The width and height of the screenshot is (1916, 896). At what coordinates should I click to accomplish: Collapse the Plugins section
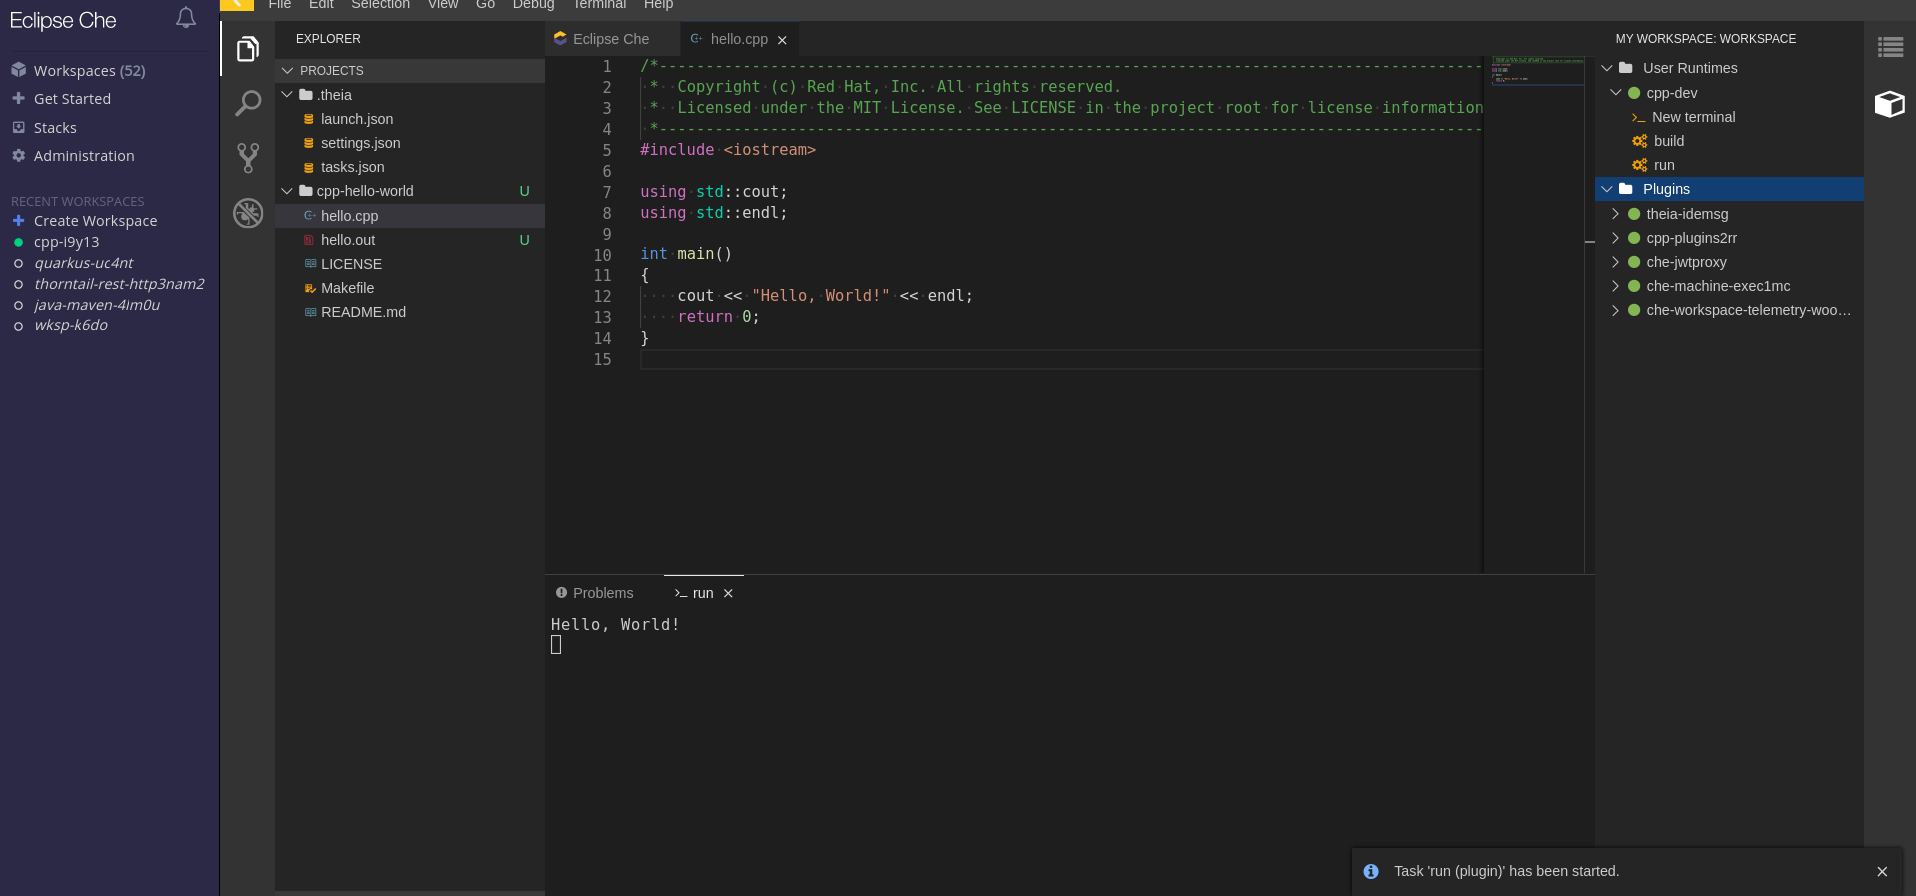pyautogui.click(x=1607, y=189)
